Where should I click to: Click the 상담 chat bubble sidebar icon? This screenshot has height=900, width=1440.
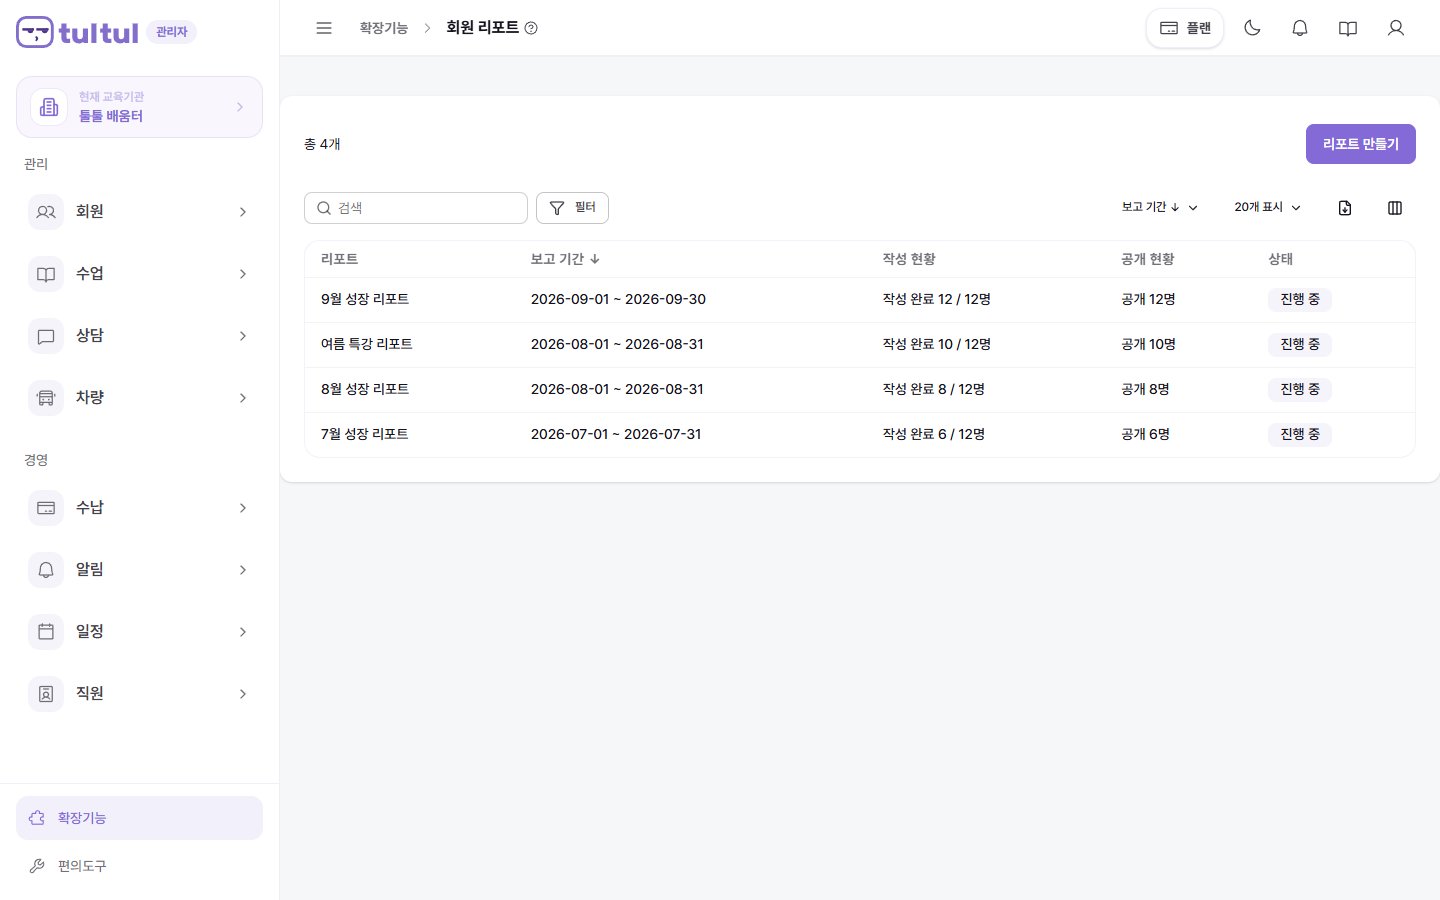[x=46, y=336]
